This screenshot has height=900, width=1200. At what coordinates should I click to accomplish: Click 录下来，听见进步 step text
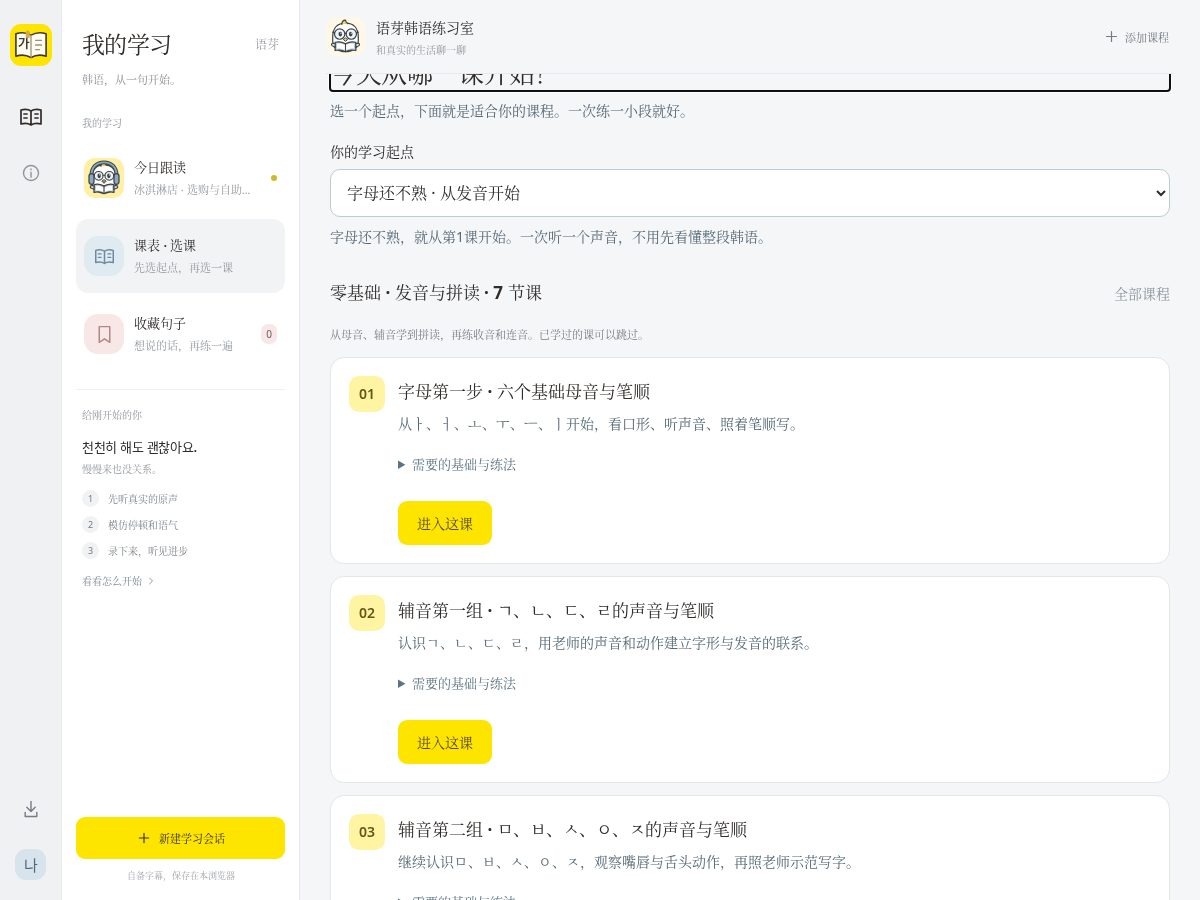[148, 551]
